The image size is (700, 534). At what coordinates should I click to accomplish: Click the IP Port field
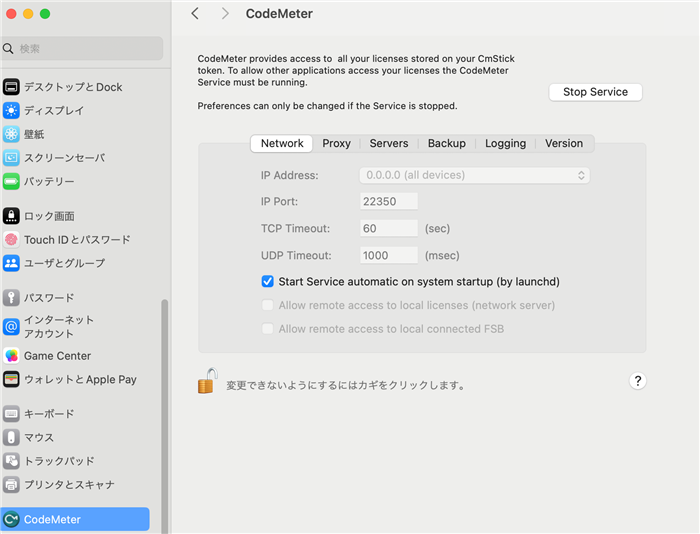389,201
